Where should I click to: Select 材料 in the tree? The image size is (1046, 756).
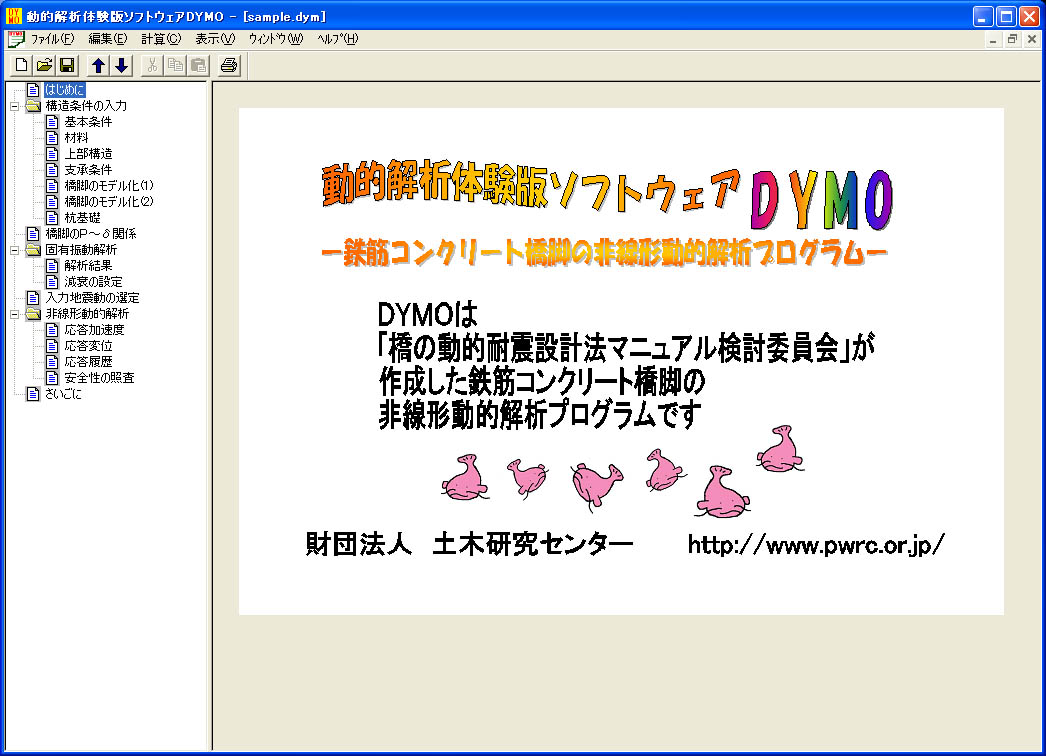pyautogui.click(x=76, y=137)
